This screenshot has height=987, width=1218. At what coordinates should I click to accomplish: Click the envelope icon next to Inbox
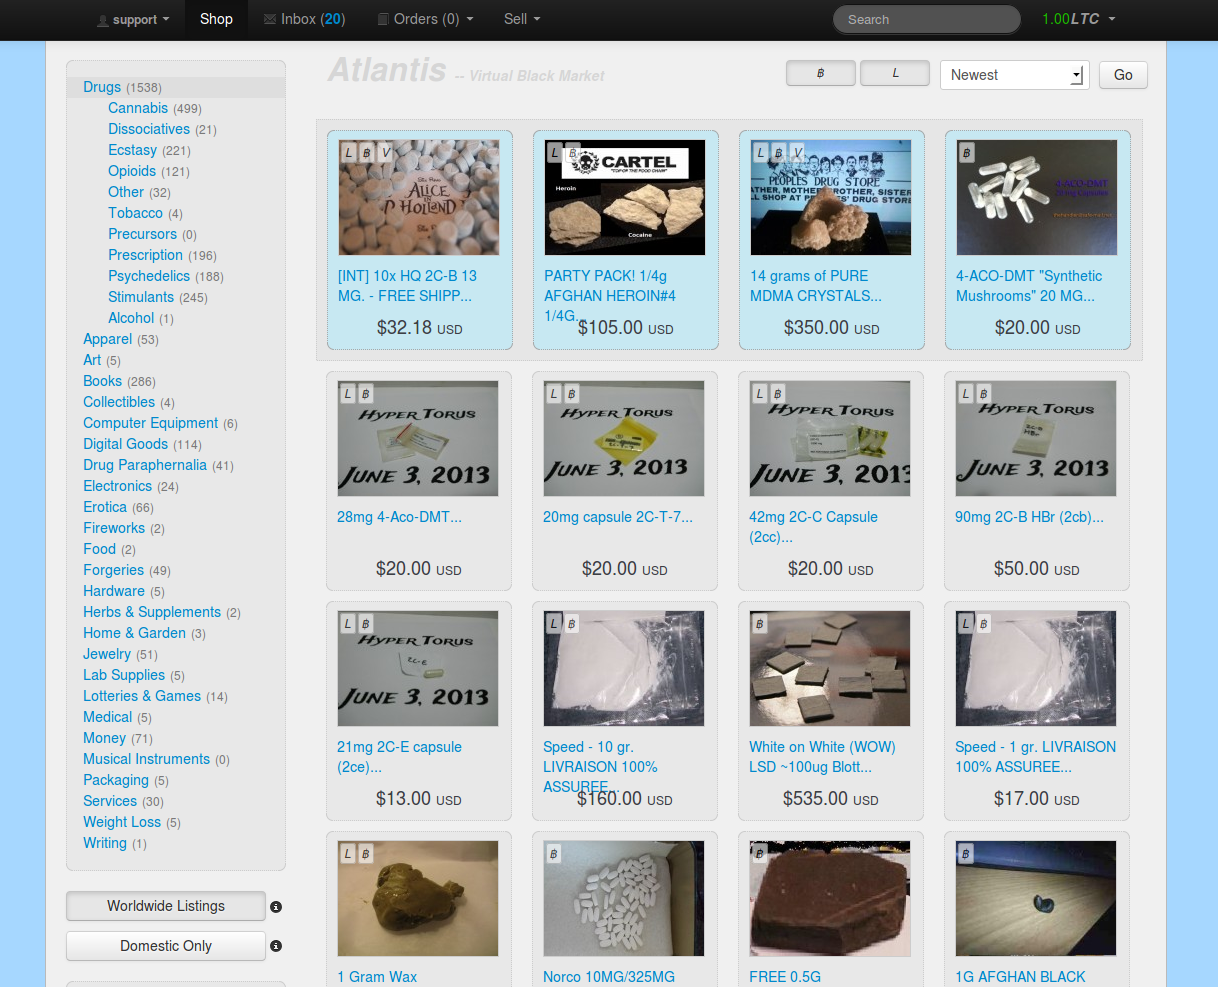pos(270,19)
